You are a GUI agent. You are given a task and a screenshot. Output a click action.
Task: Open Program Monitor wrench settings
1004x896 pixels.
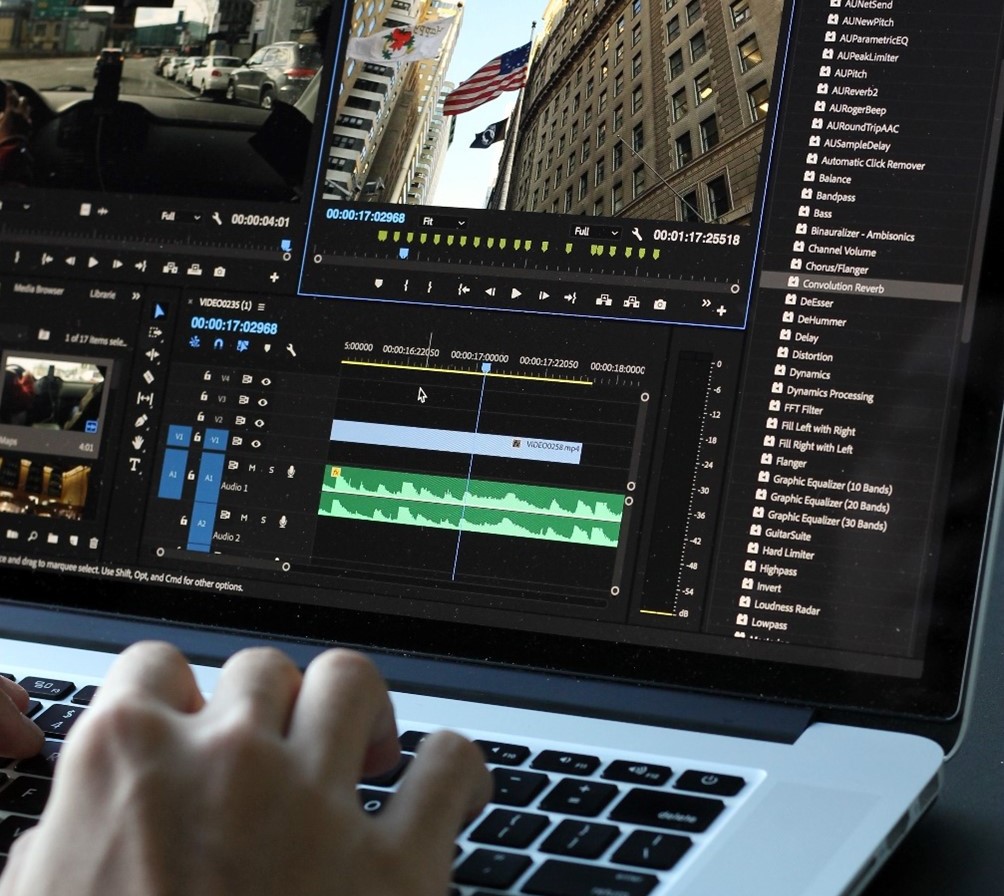click(x=636, y=234)
